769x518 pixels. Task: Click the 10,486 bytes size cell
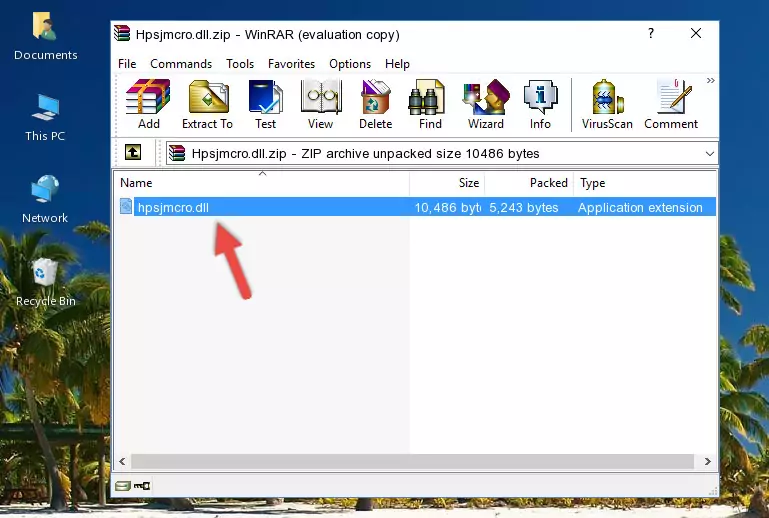[447, 207]
